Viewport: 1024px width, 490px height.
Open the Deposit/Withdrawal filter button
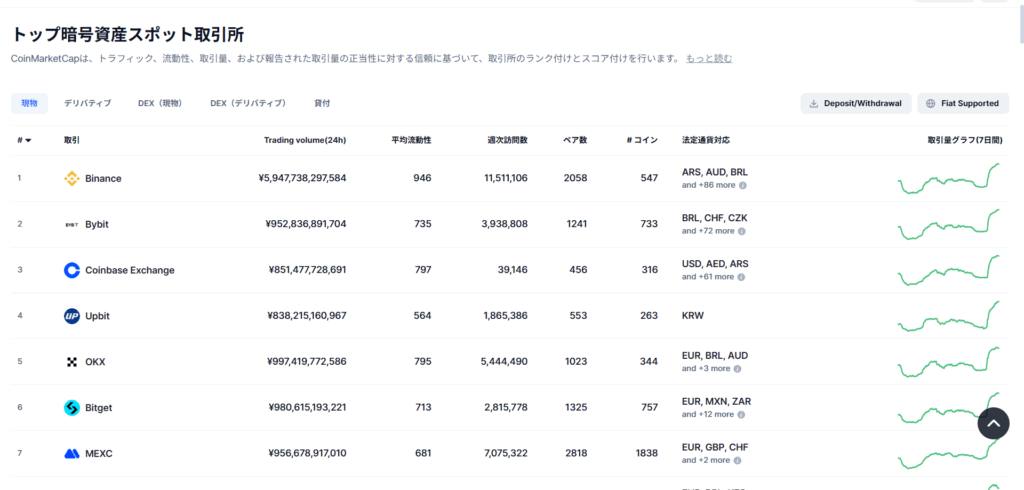point(856,103)
